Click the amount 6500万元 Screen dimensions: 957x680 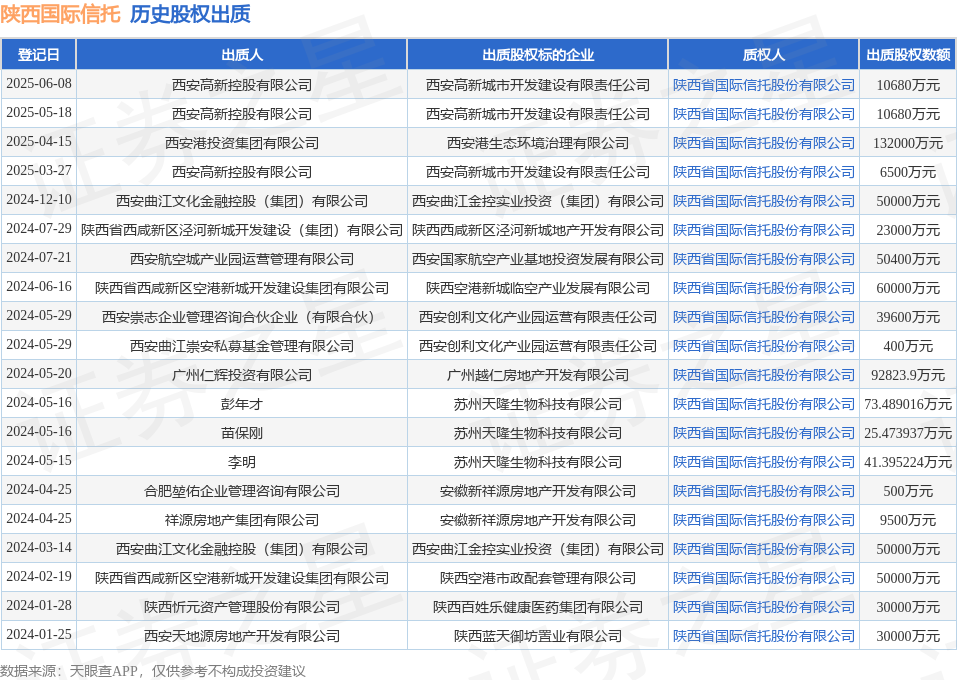click(x=908, y=172)
